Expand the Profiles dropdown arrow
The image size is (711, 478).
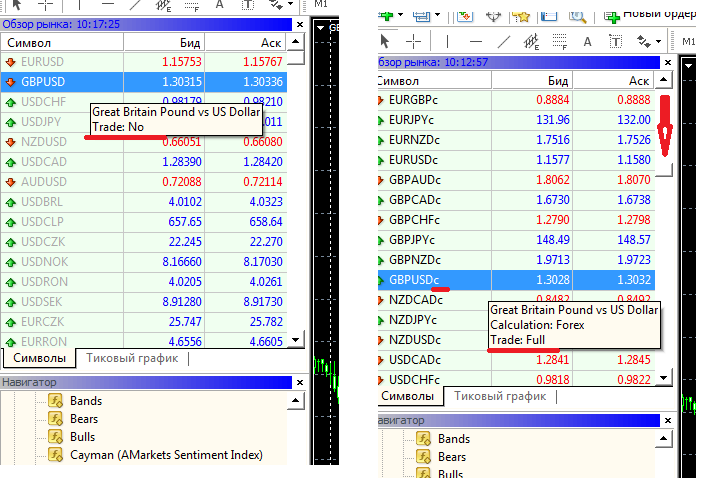pyautogui.click(x=438, y=15)
